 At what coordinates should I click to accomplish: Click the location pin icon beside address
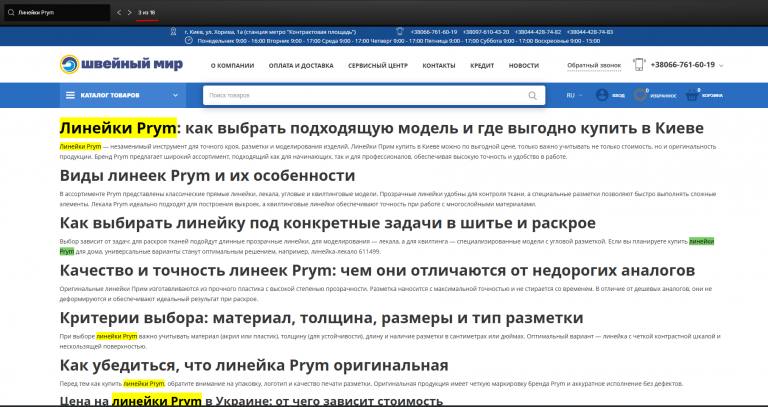click(173, 31)
